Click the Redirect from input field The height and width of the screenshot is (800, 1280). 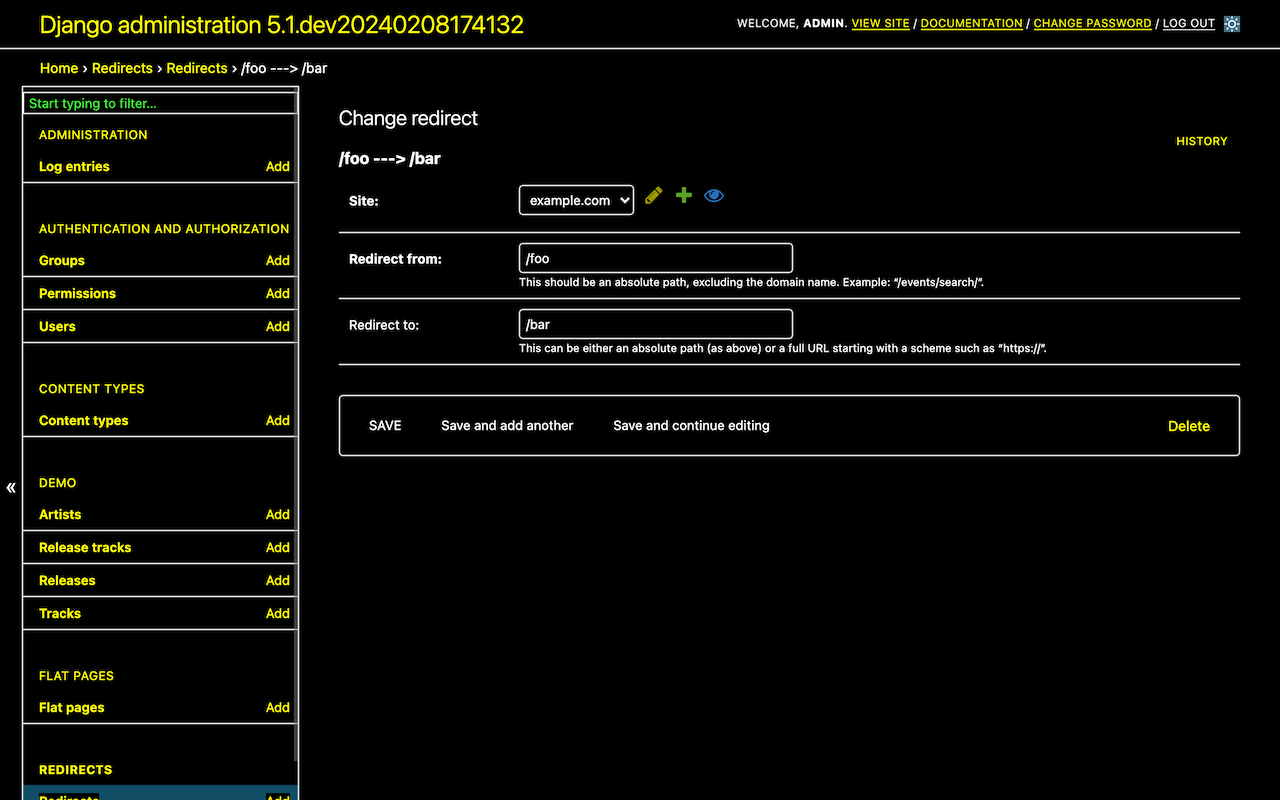[x=656, y=258]
